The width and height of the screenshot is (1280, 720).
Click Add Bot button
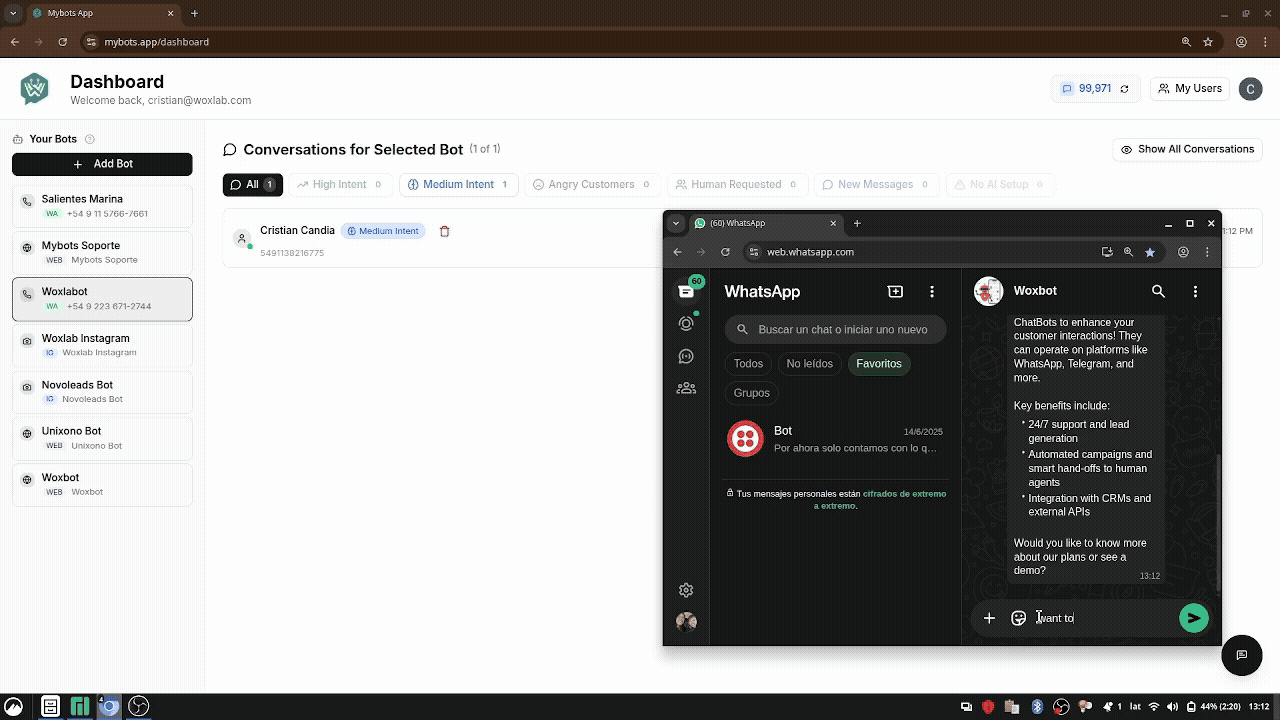coord(102,164)
